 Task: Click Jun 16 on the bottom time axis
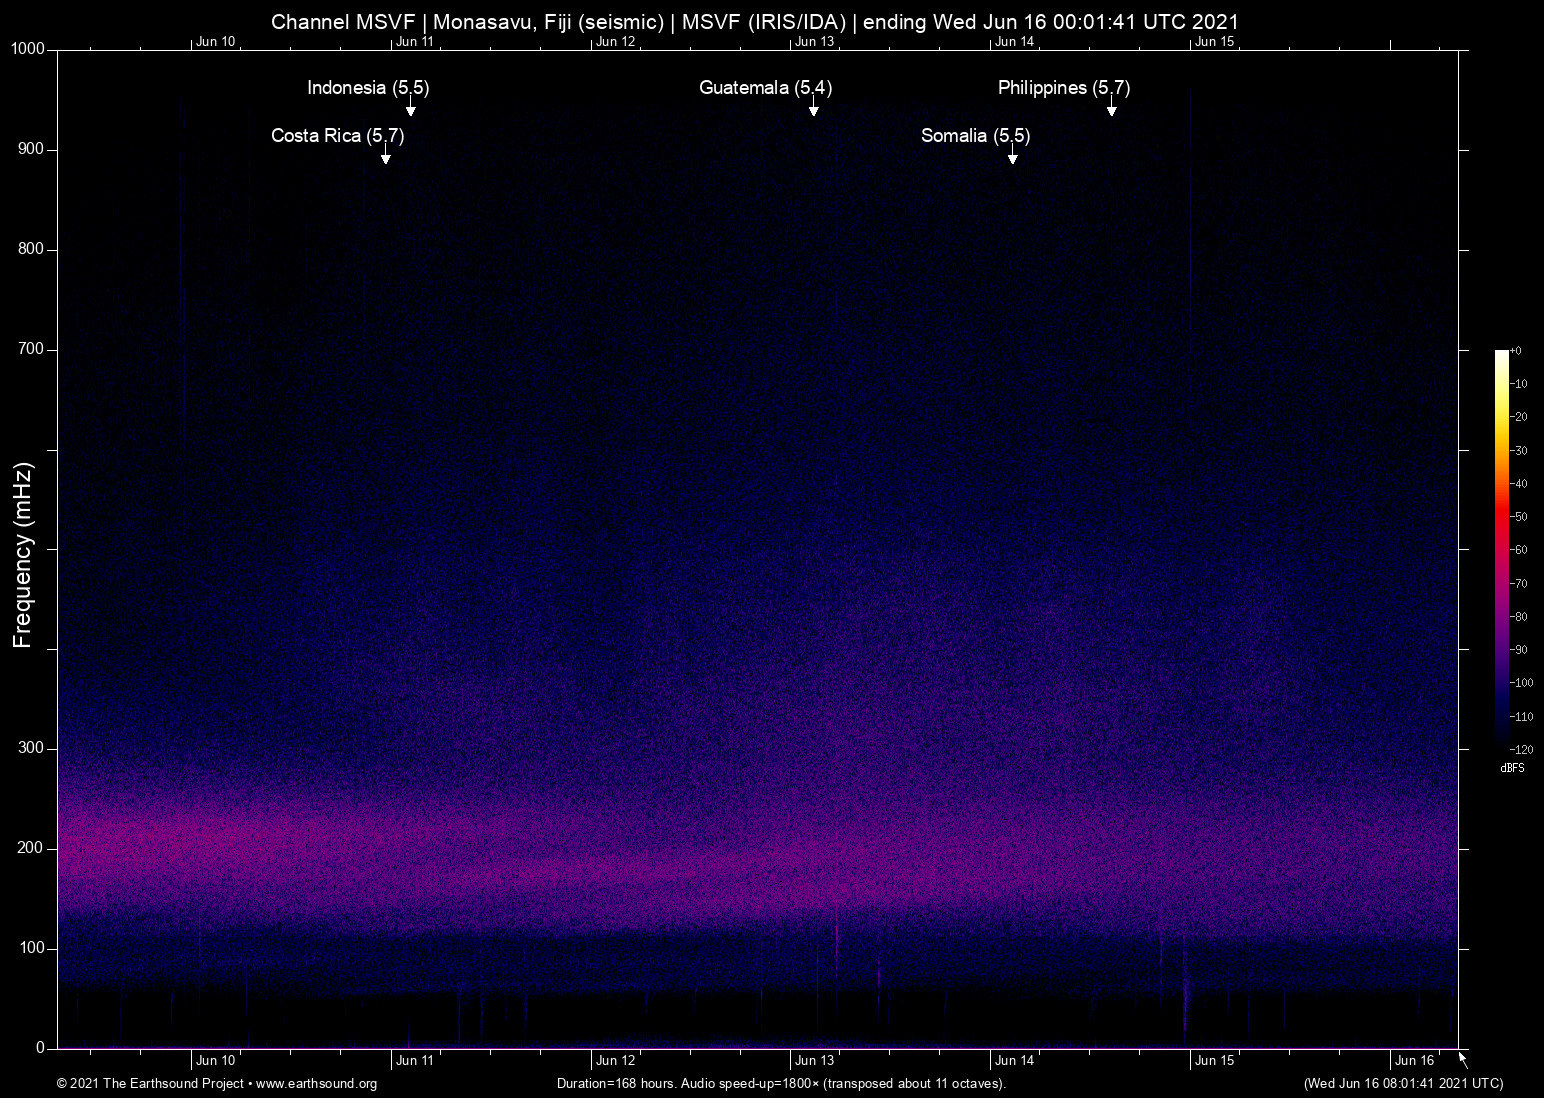[1414, 1061]
